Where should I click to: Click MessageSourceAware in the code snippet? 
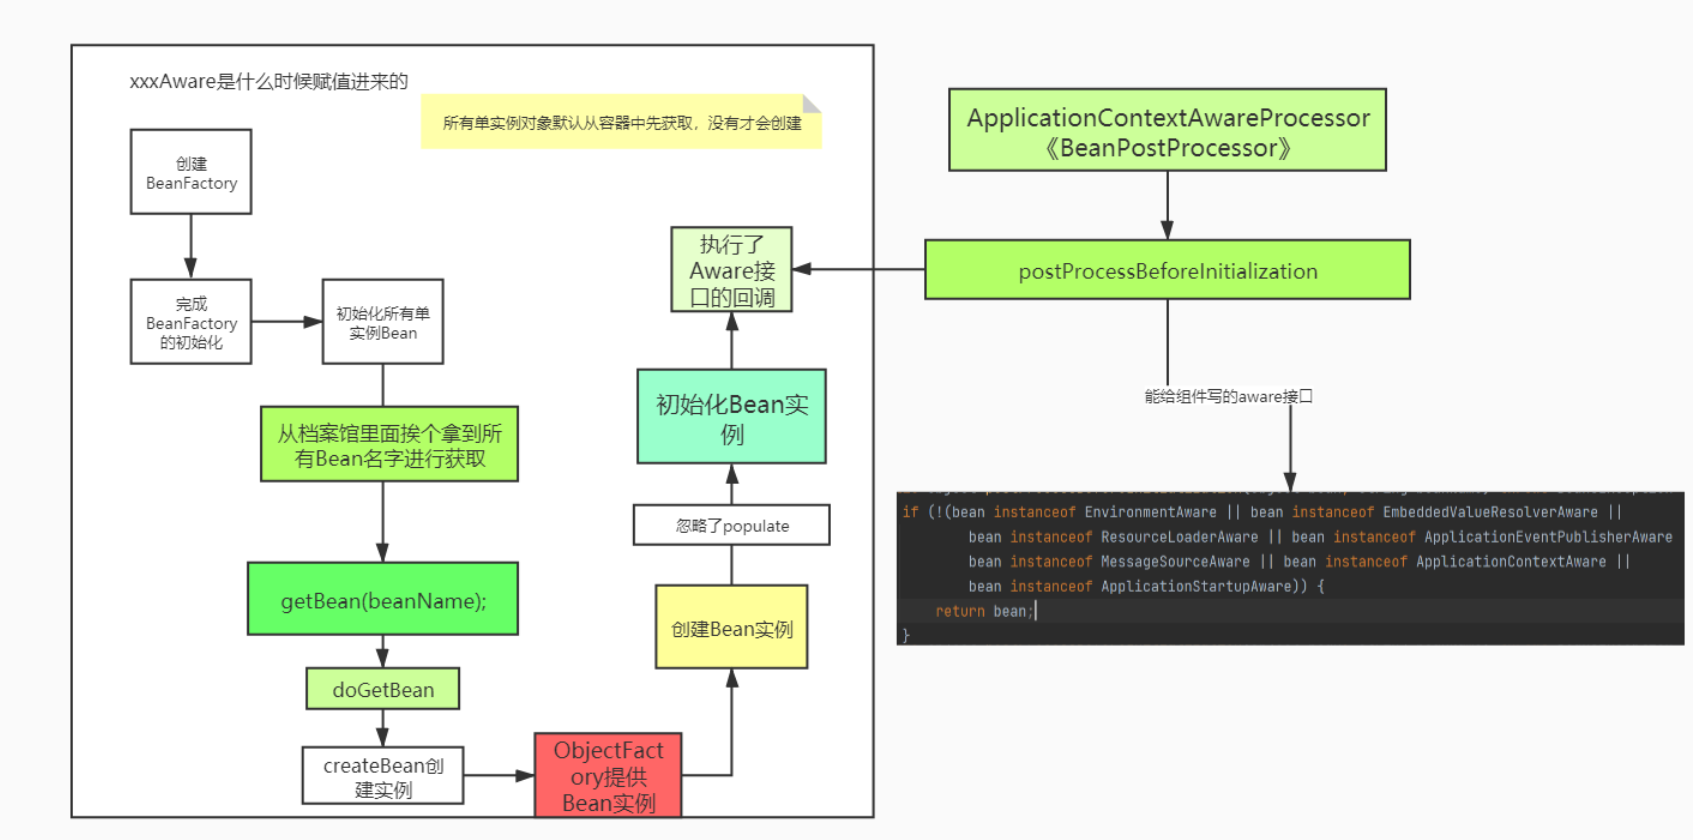pyautogui.click(x=1175, y=562)
